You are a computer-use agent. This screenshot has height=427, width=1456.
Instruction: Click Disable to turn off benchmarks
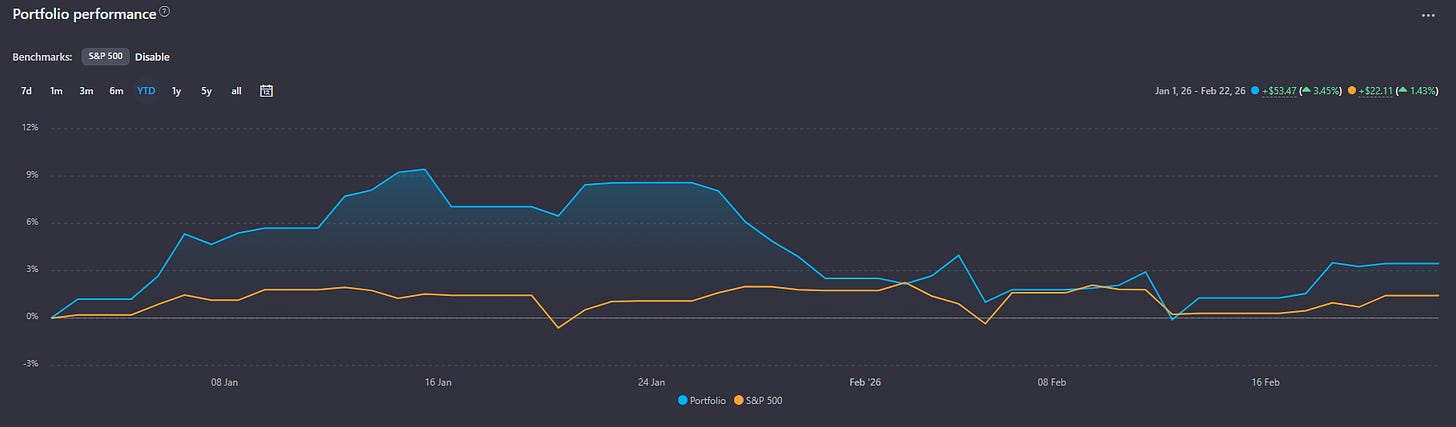152,57
